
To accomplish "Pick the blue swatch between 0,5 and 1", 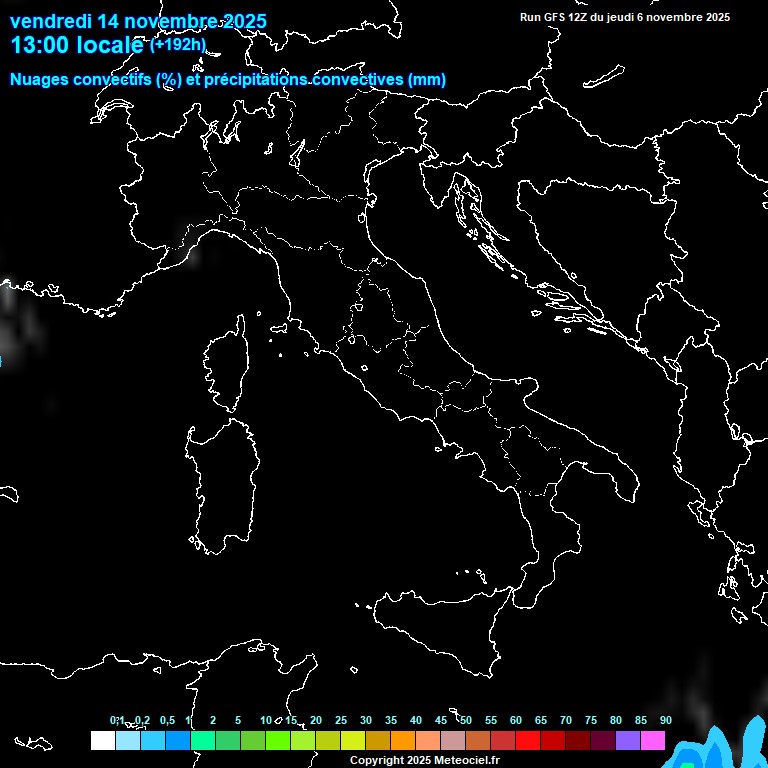I will [178, 740].
